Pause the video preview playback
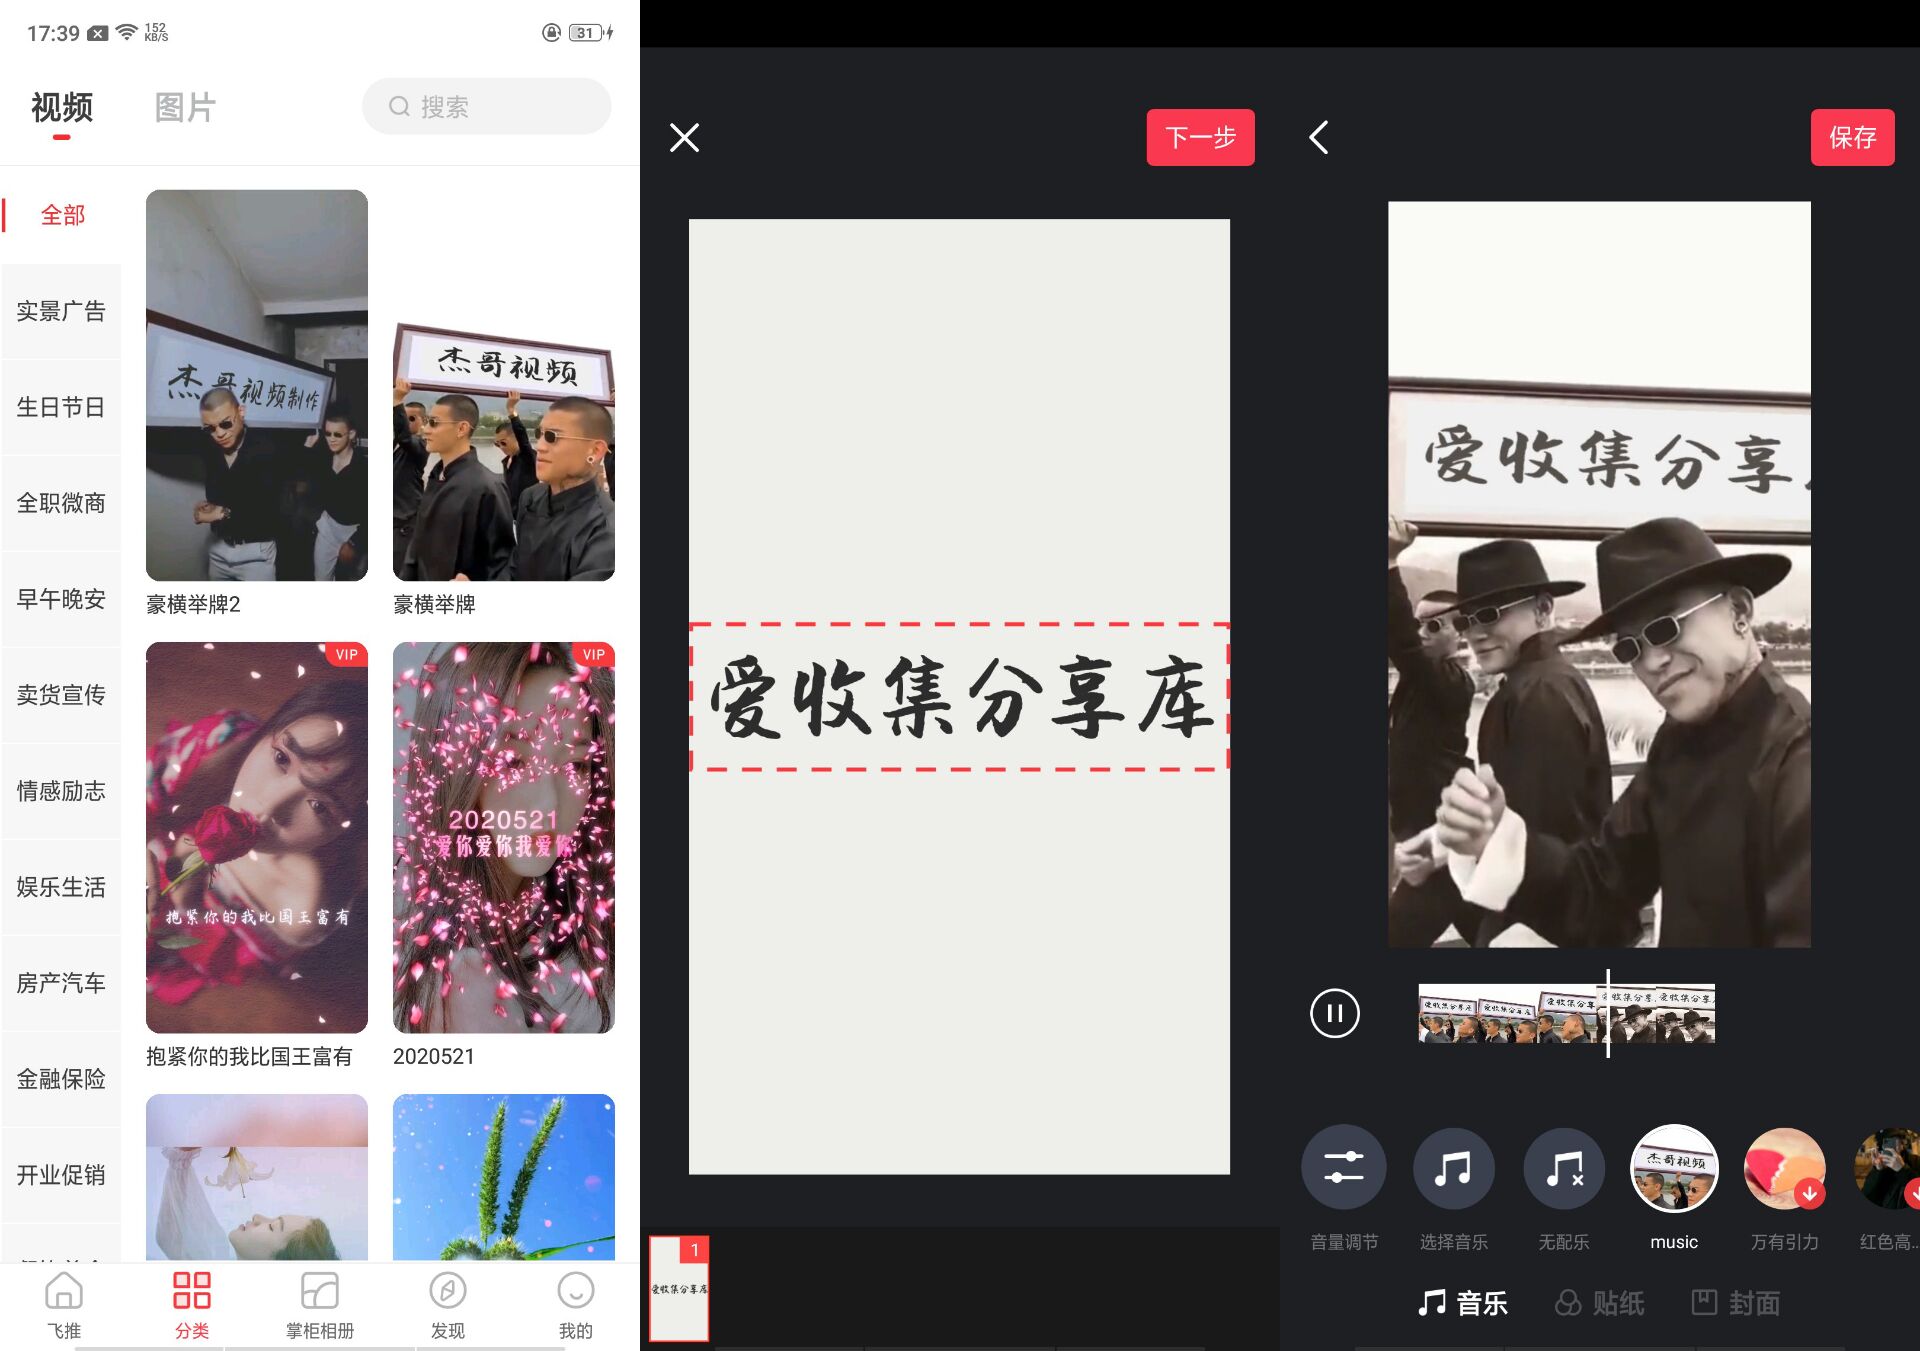Screen dimensions: 1920x1351 1334,1013
